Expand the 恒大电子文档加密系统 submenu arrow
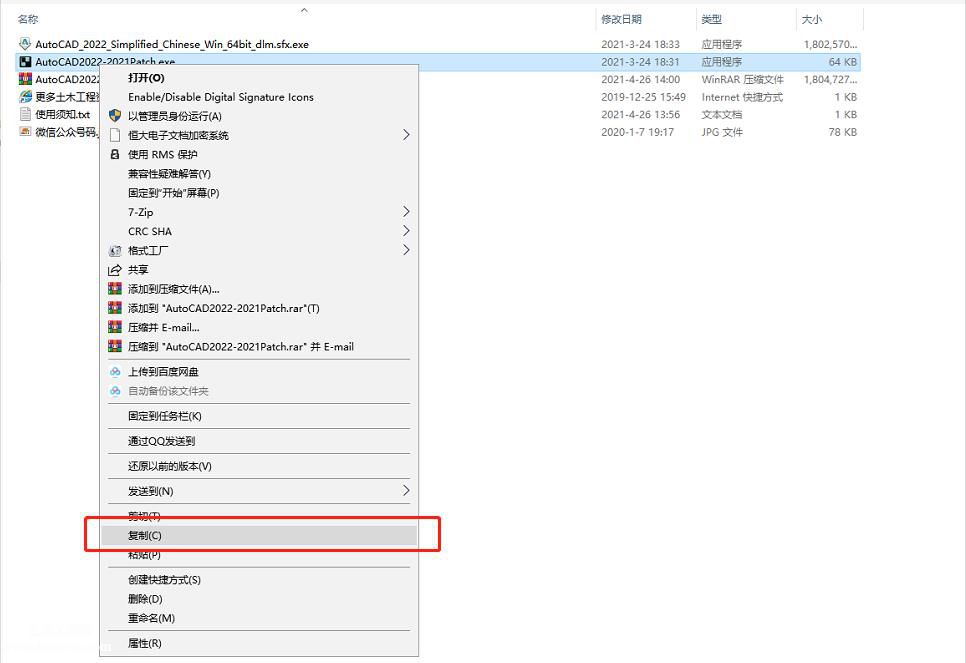This screenshot has width=966, height=663. (x=406, y=134)
